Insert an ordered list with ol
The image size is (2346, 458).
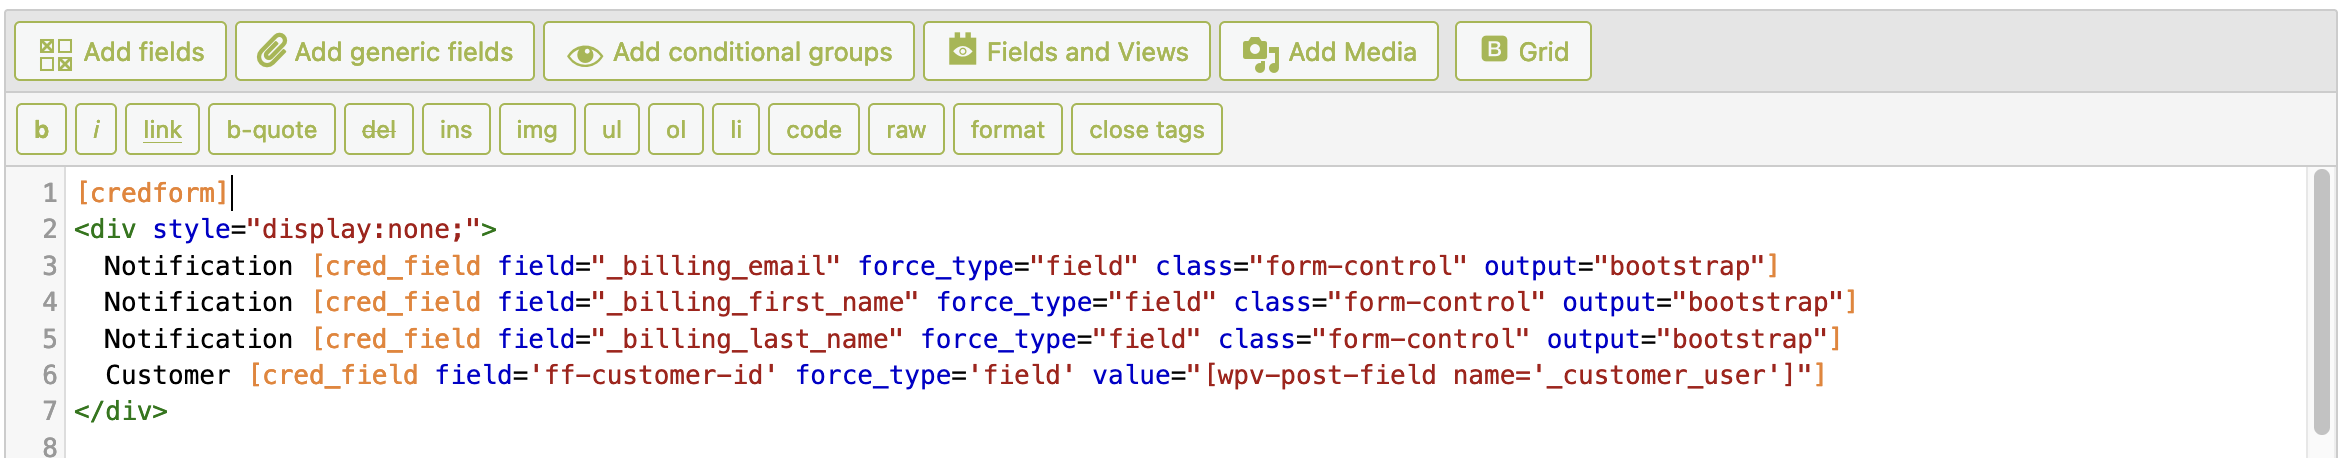[x=676, y=130]
